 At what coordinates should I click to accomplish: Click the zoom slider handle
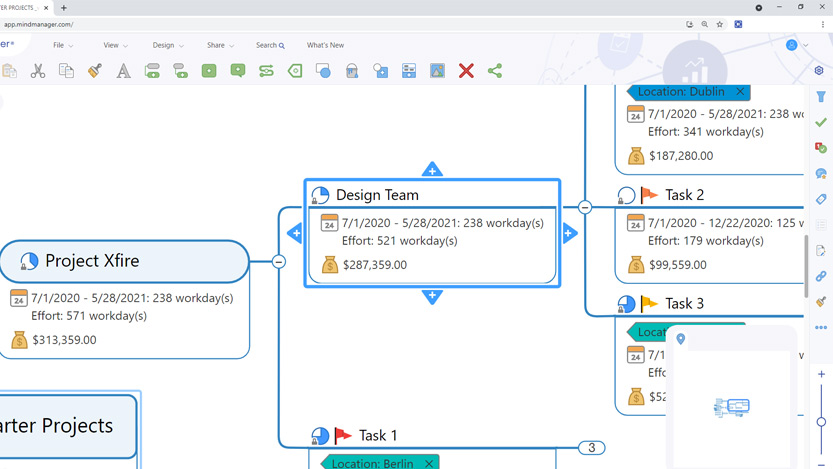point(821,422)
